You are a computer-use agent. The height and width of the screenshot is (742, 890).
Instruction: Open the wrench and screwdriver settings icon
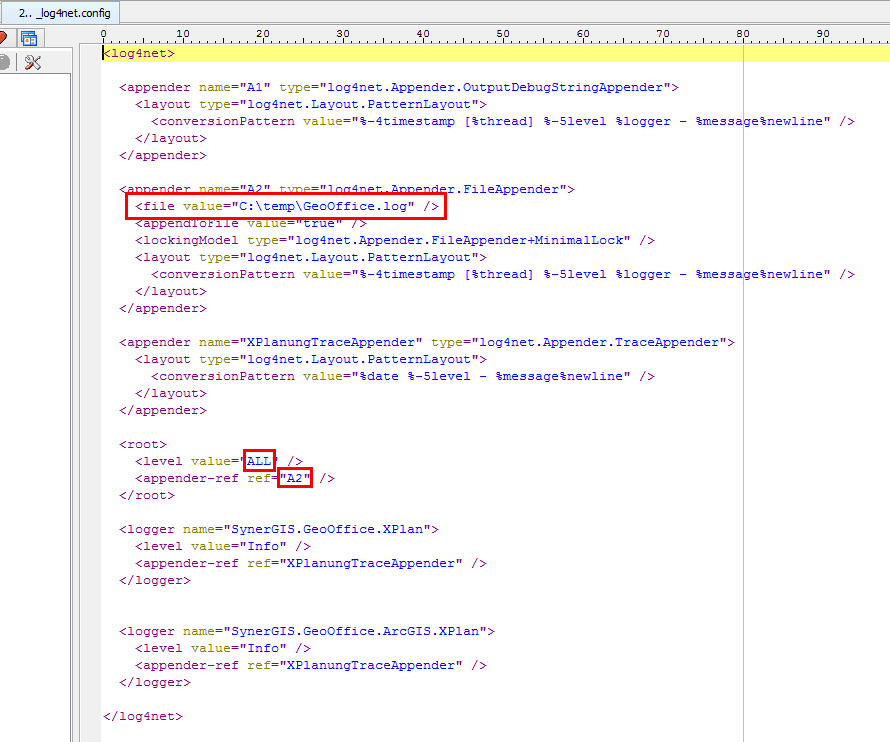[34, 62]
